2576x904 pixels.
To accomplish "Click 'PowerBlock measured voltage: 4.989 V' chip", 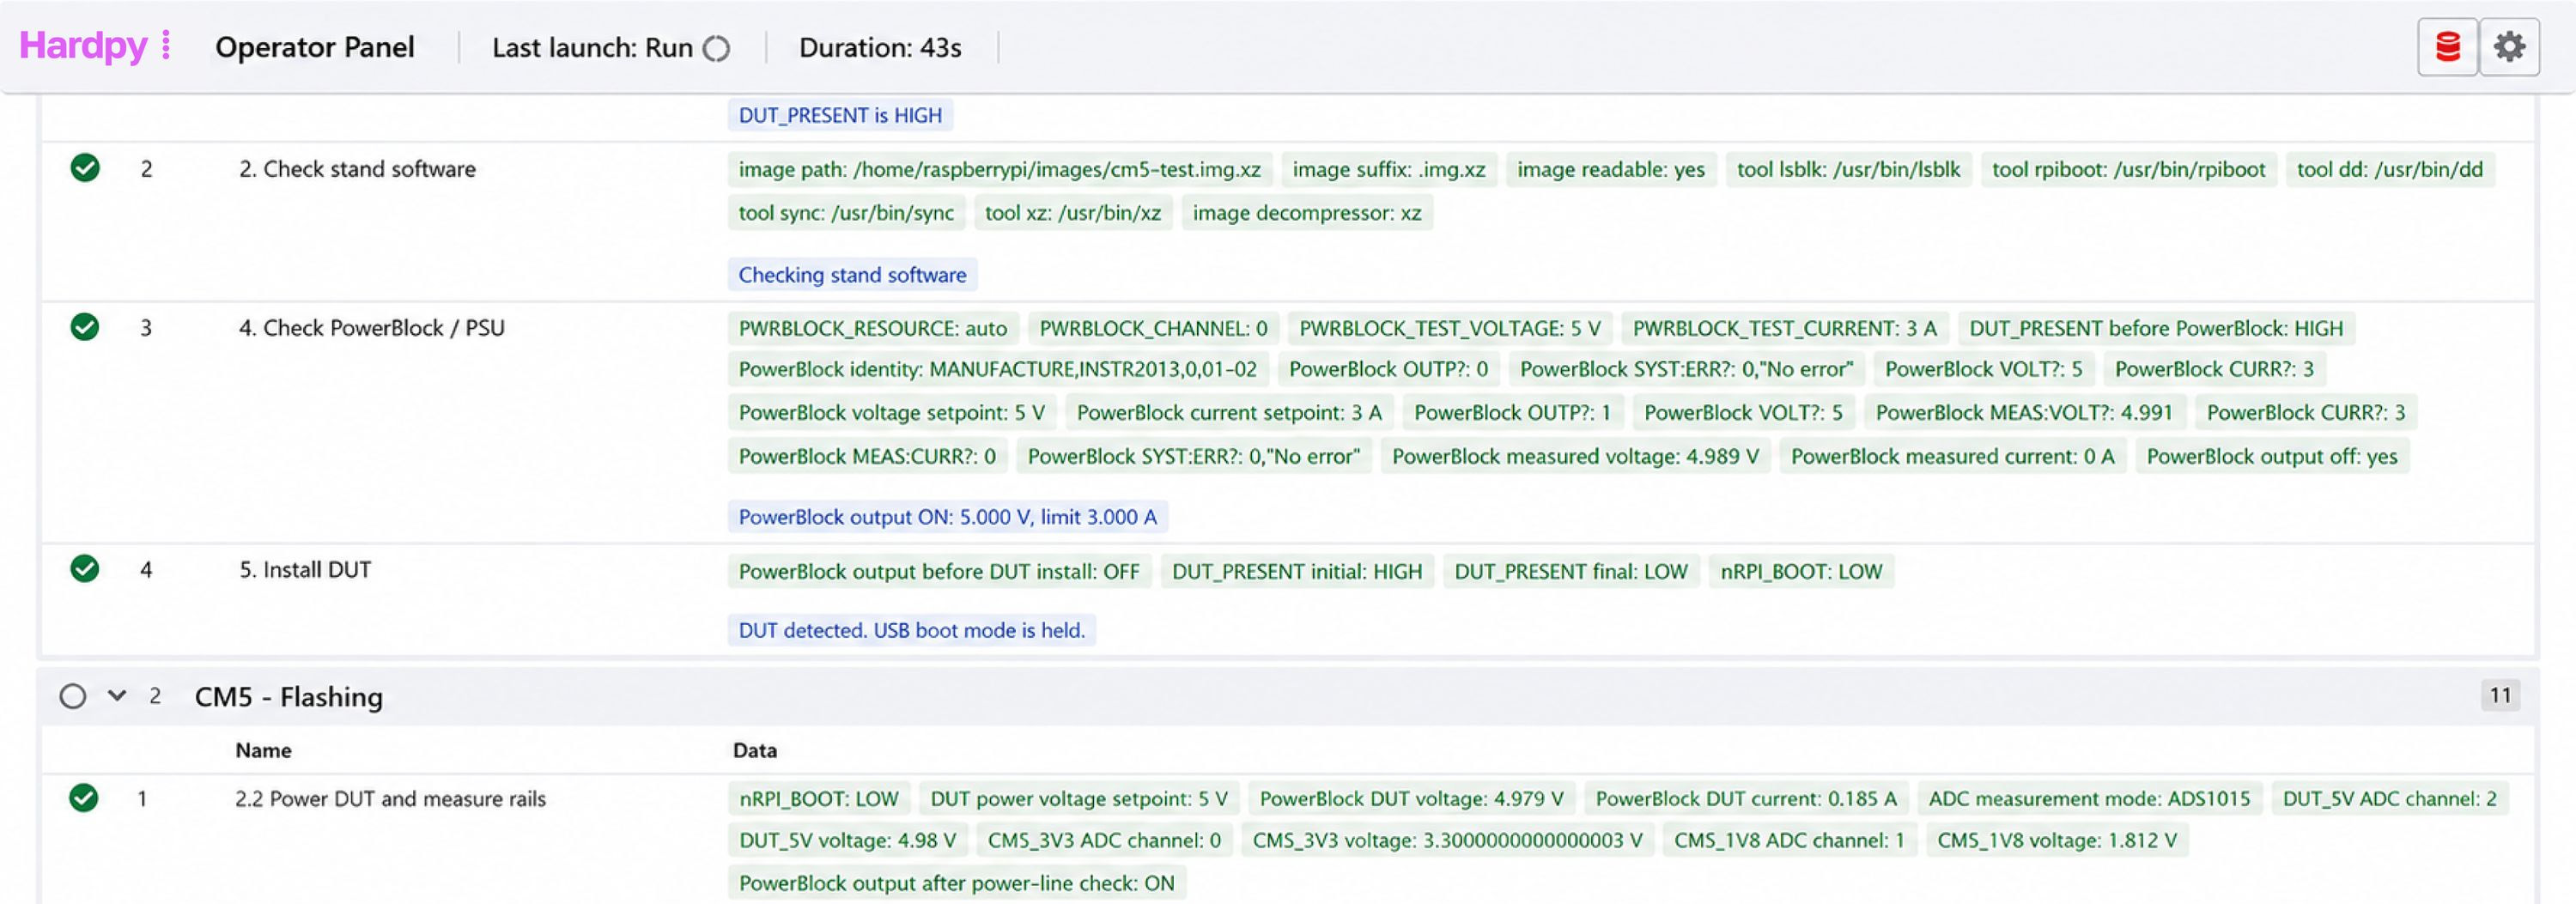I will pos(1575,457).
